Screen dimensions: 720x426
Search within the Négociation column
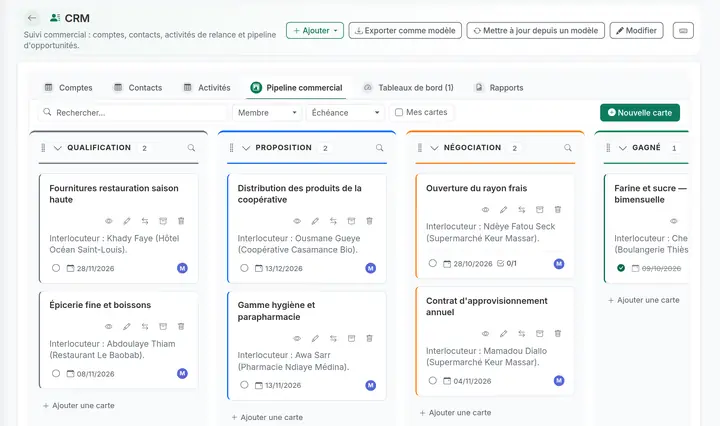click(x=568, y=148)
